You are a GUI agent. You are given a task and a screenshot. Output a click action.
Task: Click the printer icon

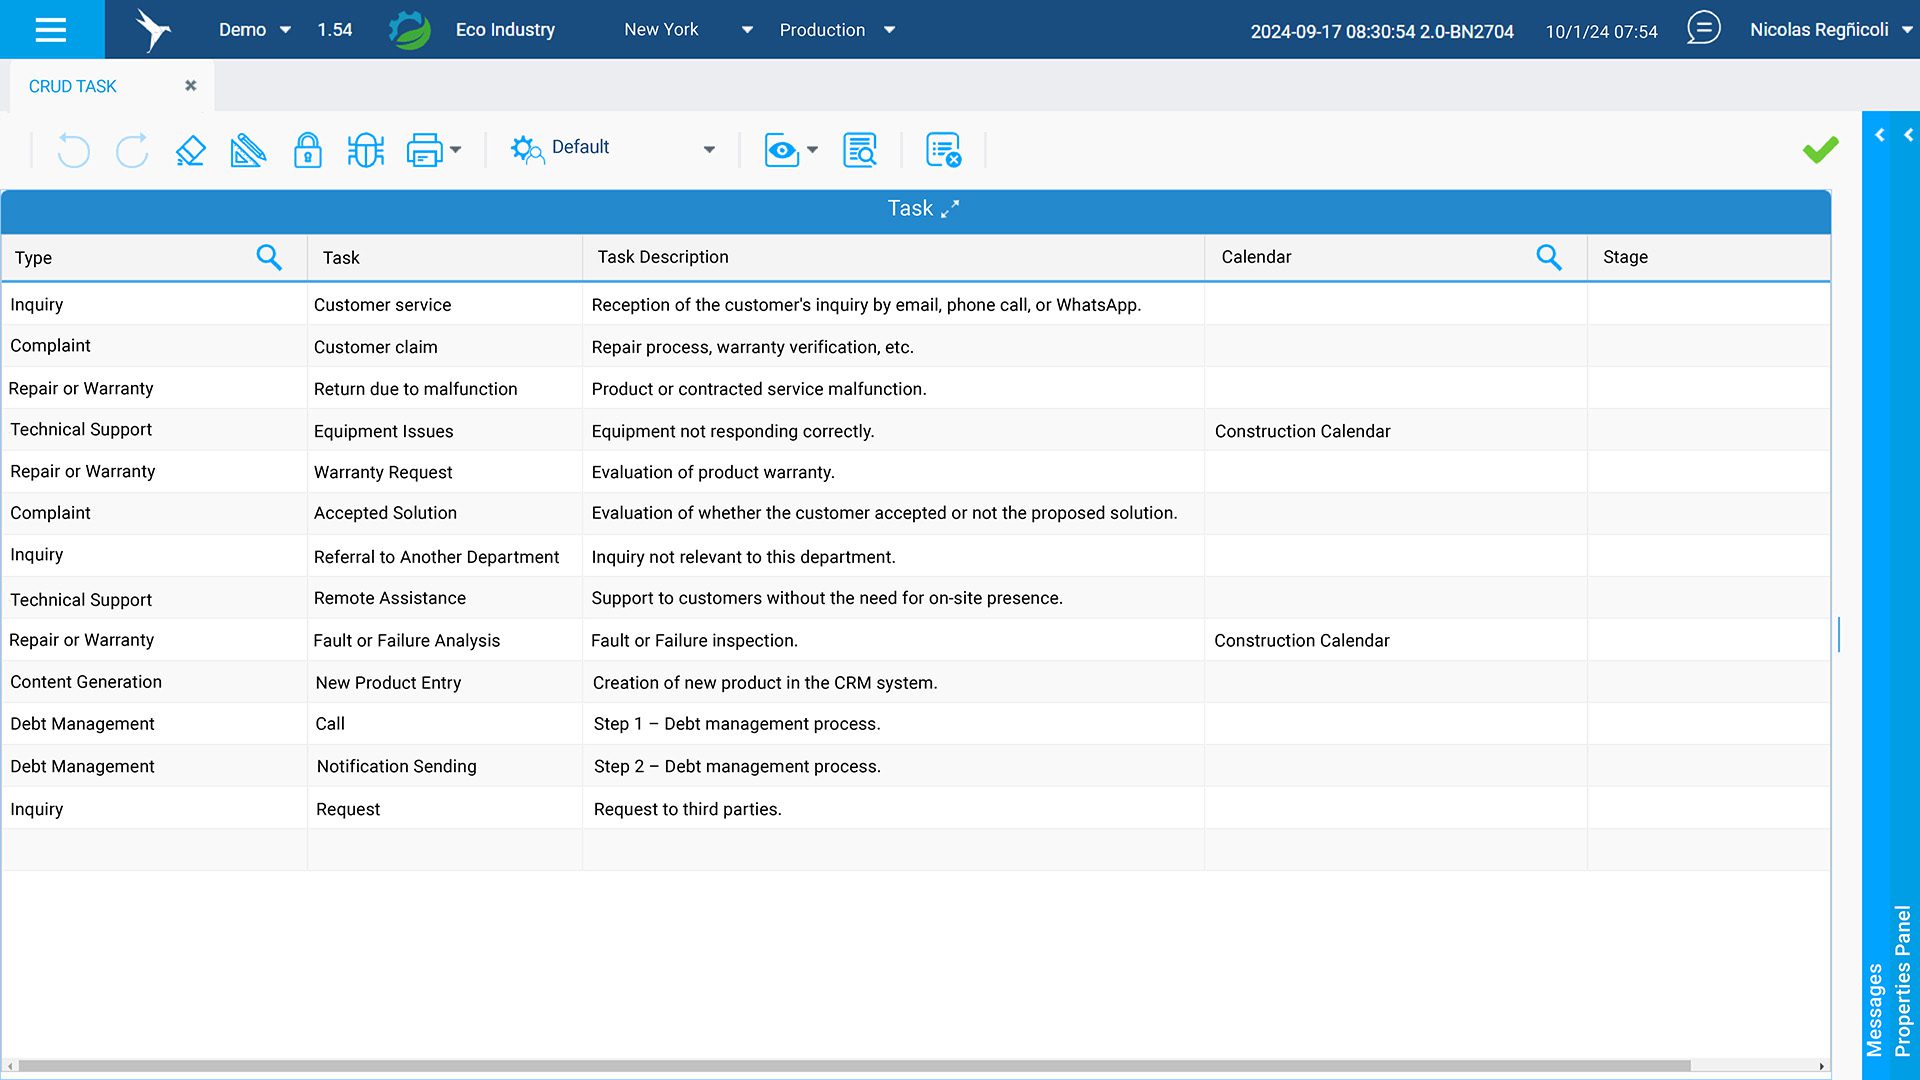[424, 150]
